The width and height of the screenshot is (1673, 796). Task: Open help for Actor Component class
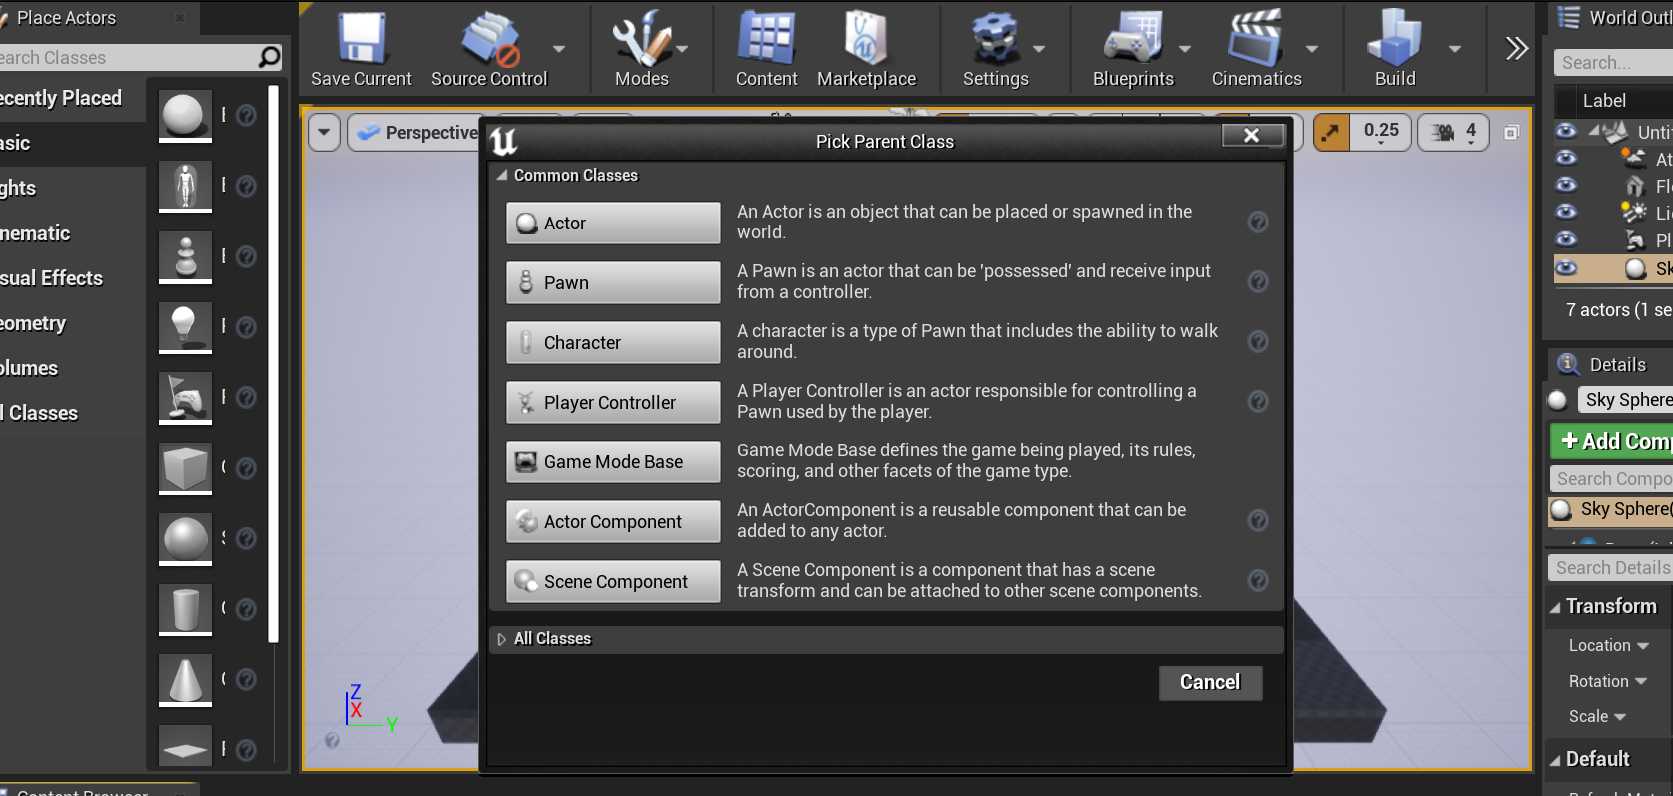(x=1258, y=521)
